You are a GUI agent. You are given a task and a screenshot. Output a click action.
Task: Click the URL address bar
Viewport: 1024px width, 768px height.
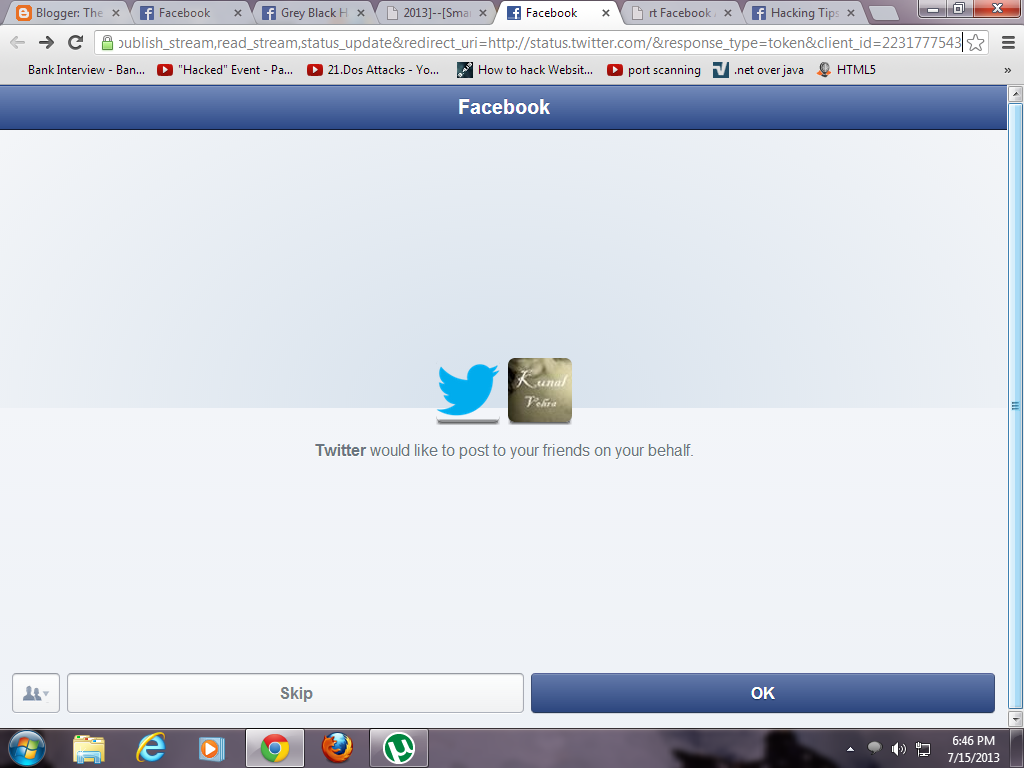[x=539, y=43]
